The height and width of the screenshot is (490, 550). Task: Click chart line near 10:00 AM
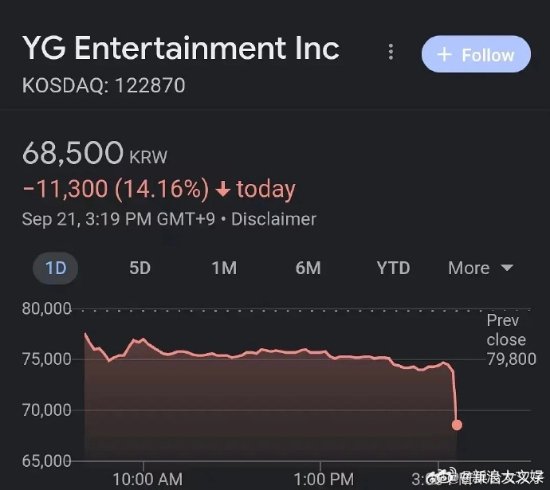[x=143, y=339]
